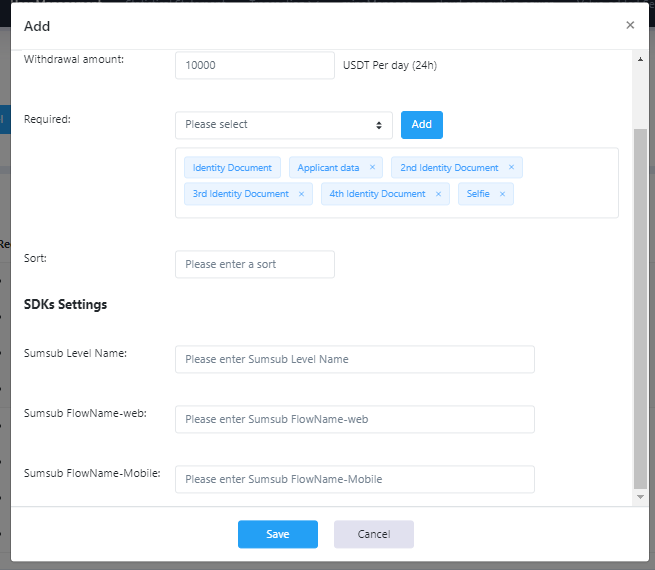This screenshot has width=655, height=570.
Task: Remove the 4th Identity Document tag
Action: (438, 194)
